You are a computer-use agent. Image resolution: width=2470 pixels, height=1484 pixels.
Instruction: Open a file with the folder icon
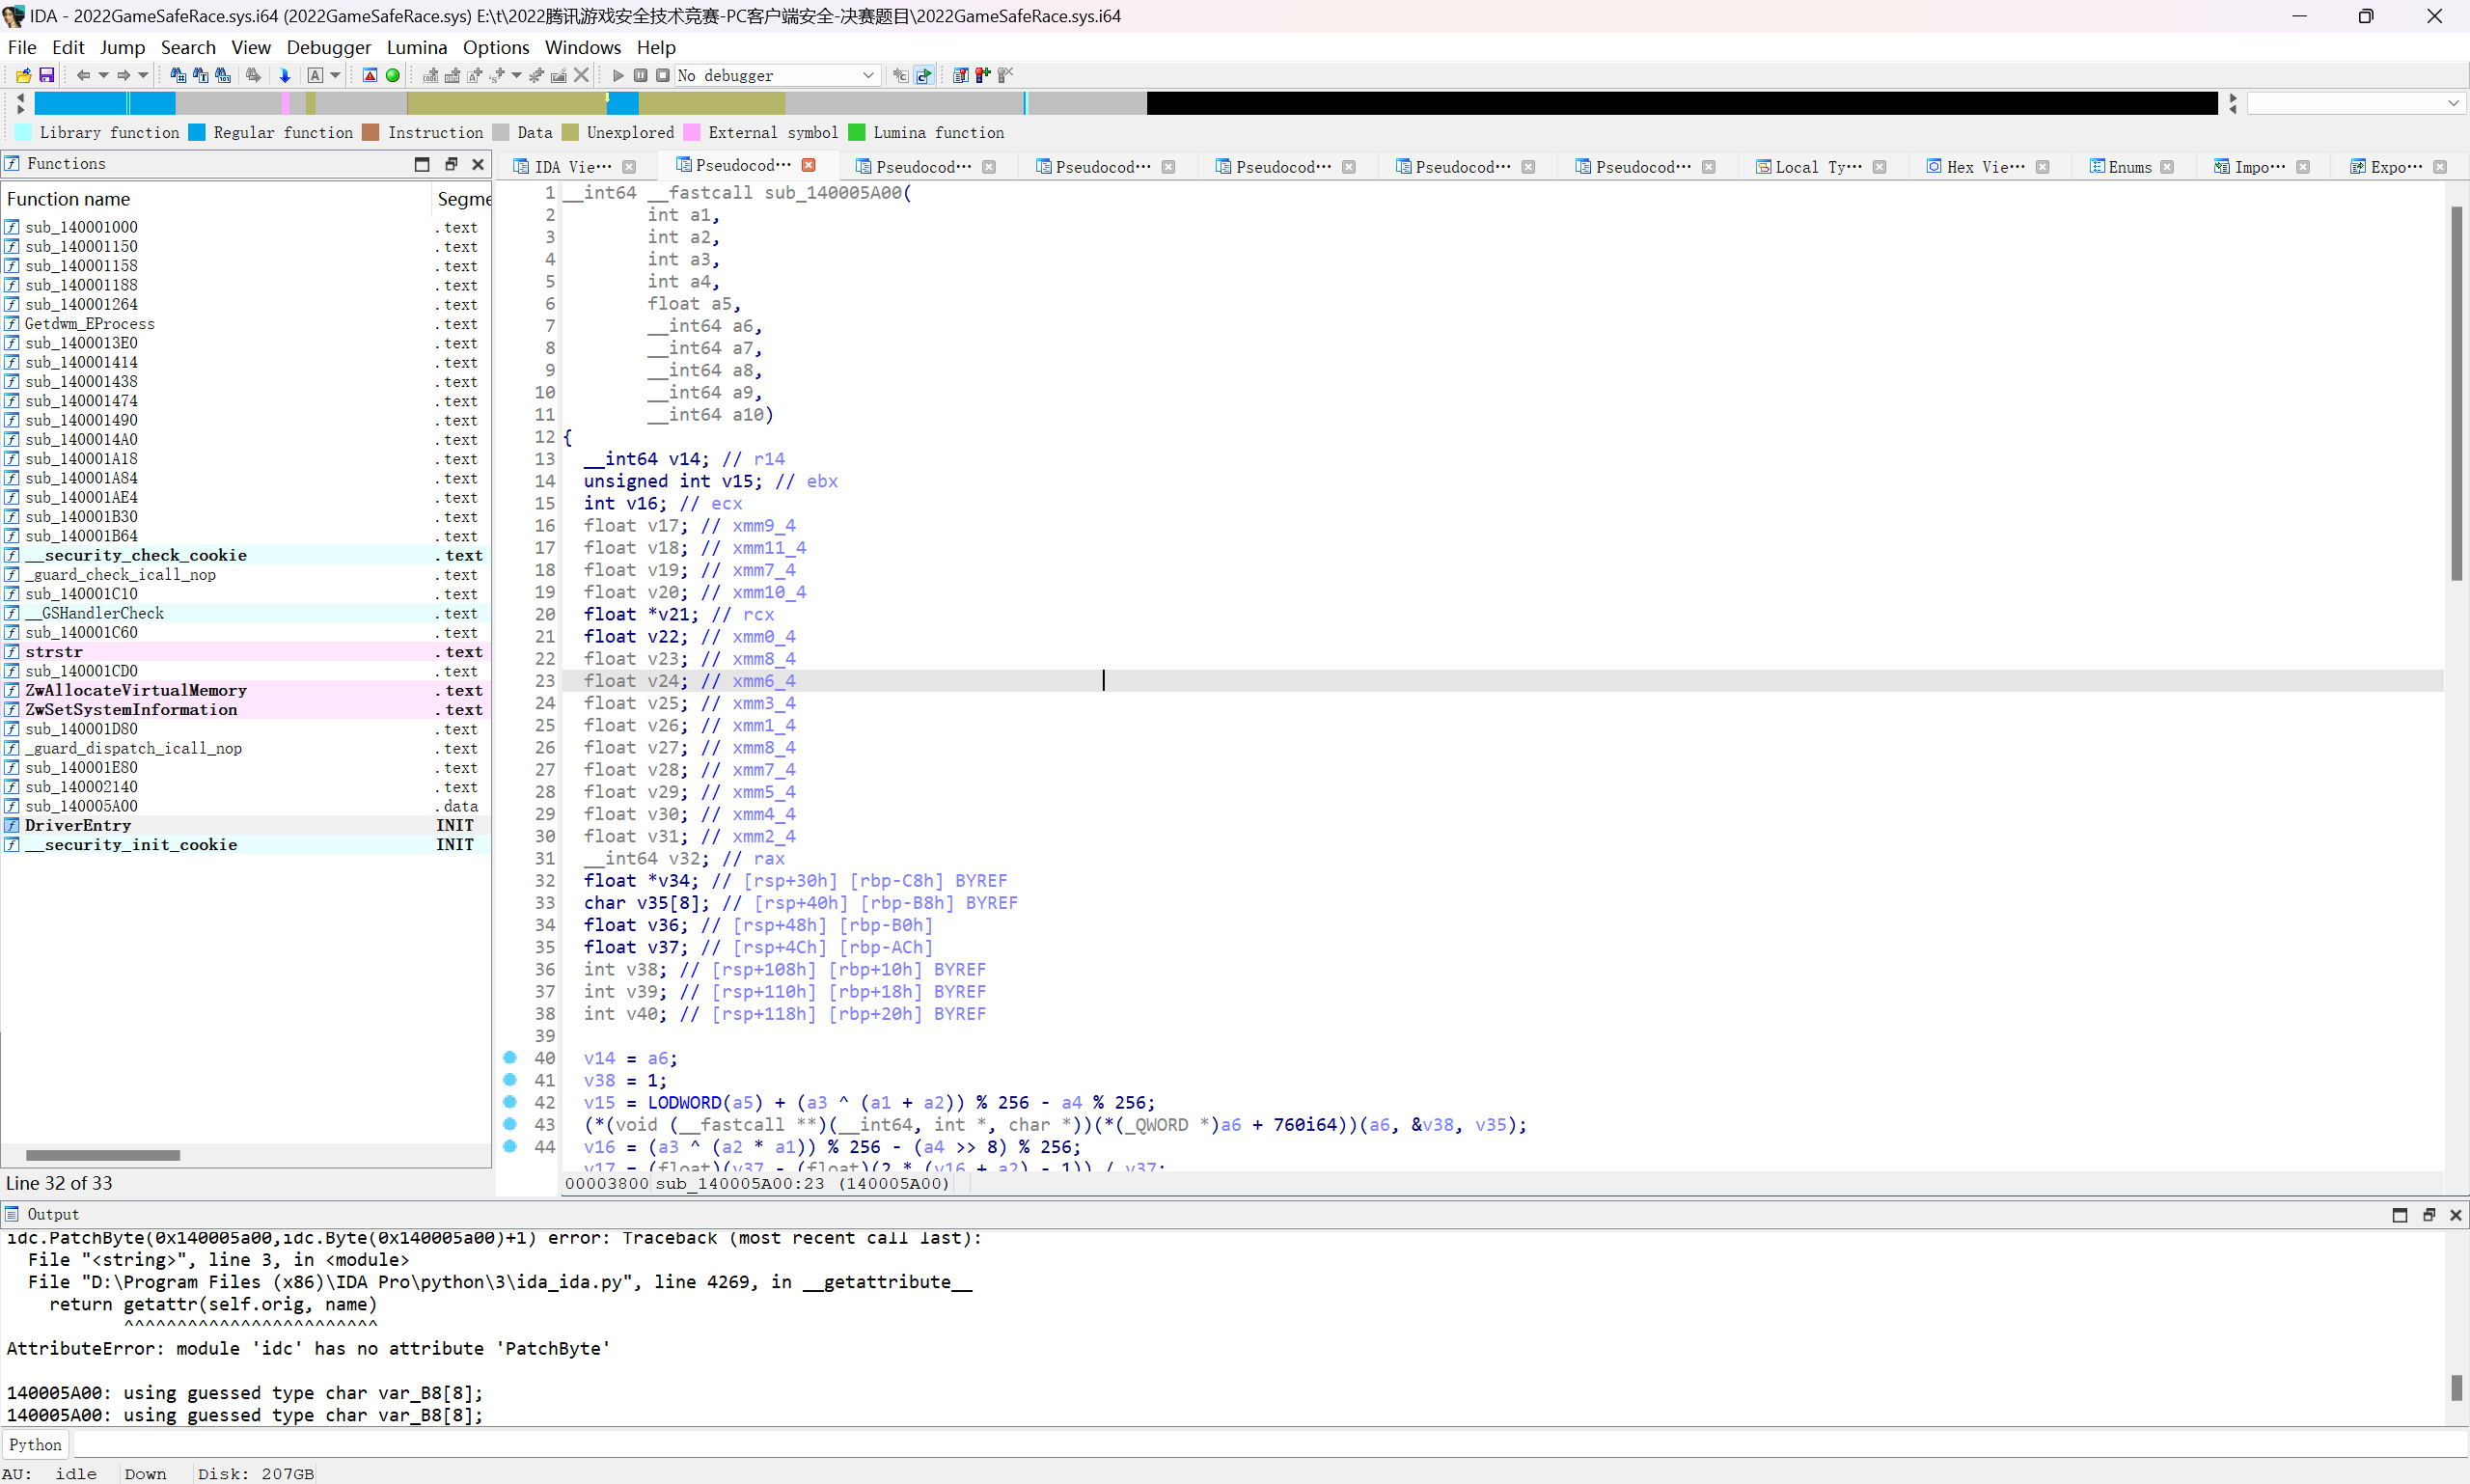pyautogui.click(x=22, y=75)
